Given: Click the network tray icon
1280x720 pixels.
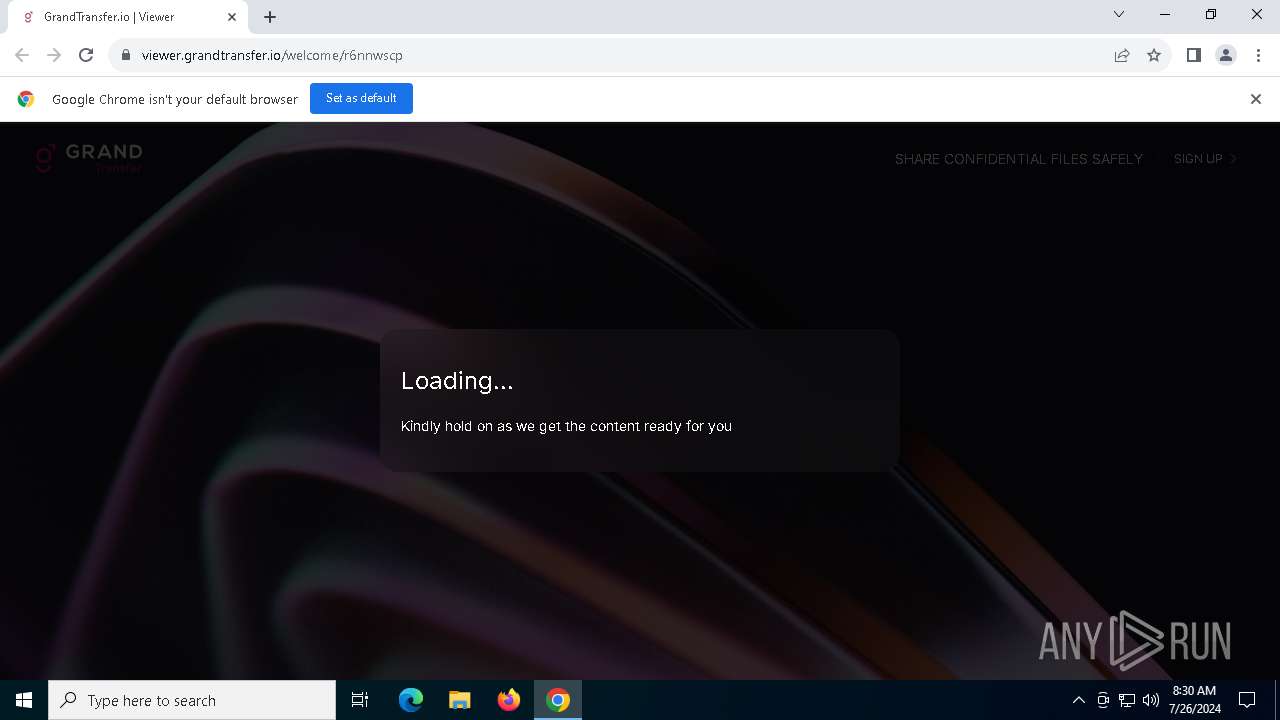Looking at the screenshot, I should (1127, 700).
